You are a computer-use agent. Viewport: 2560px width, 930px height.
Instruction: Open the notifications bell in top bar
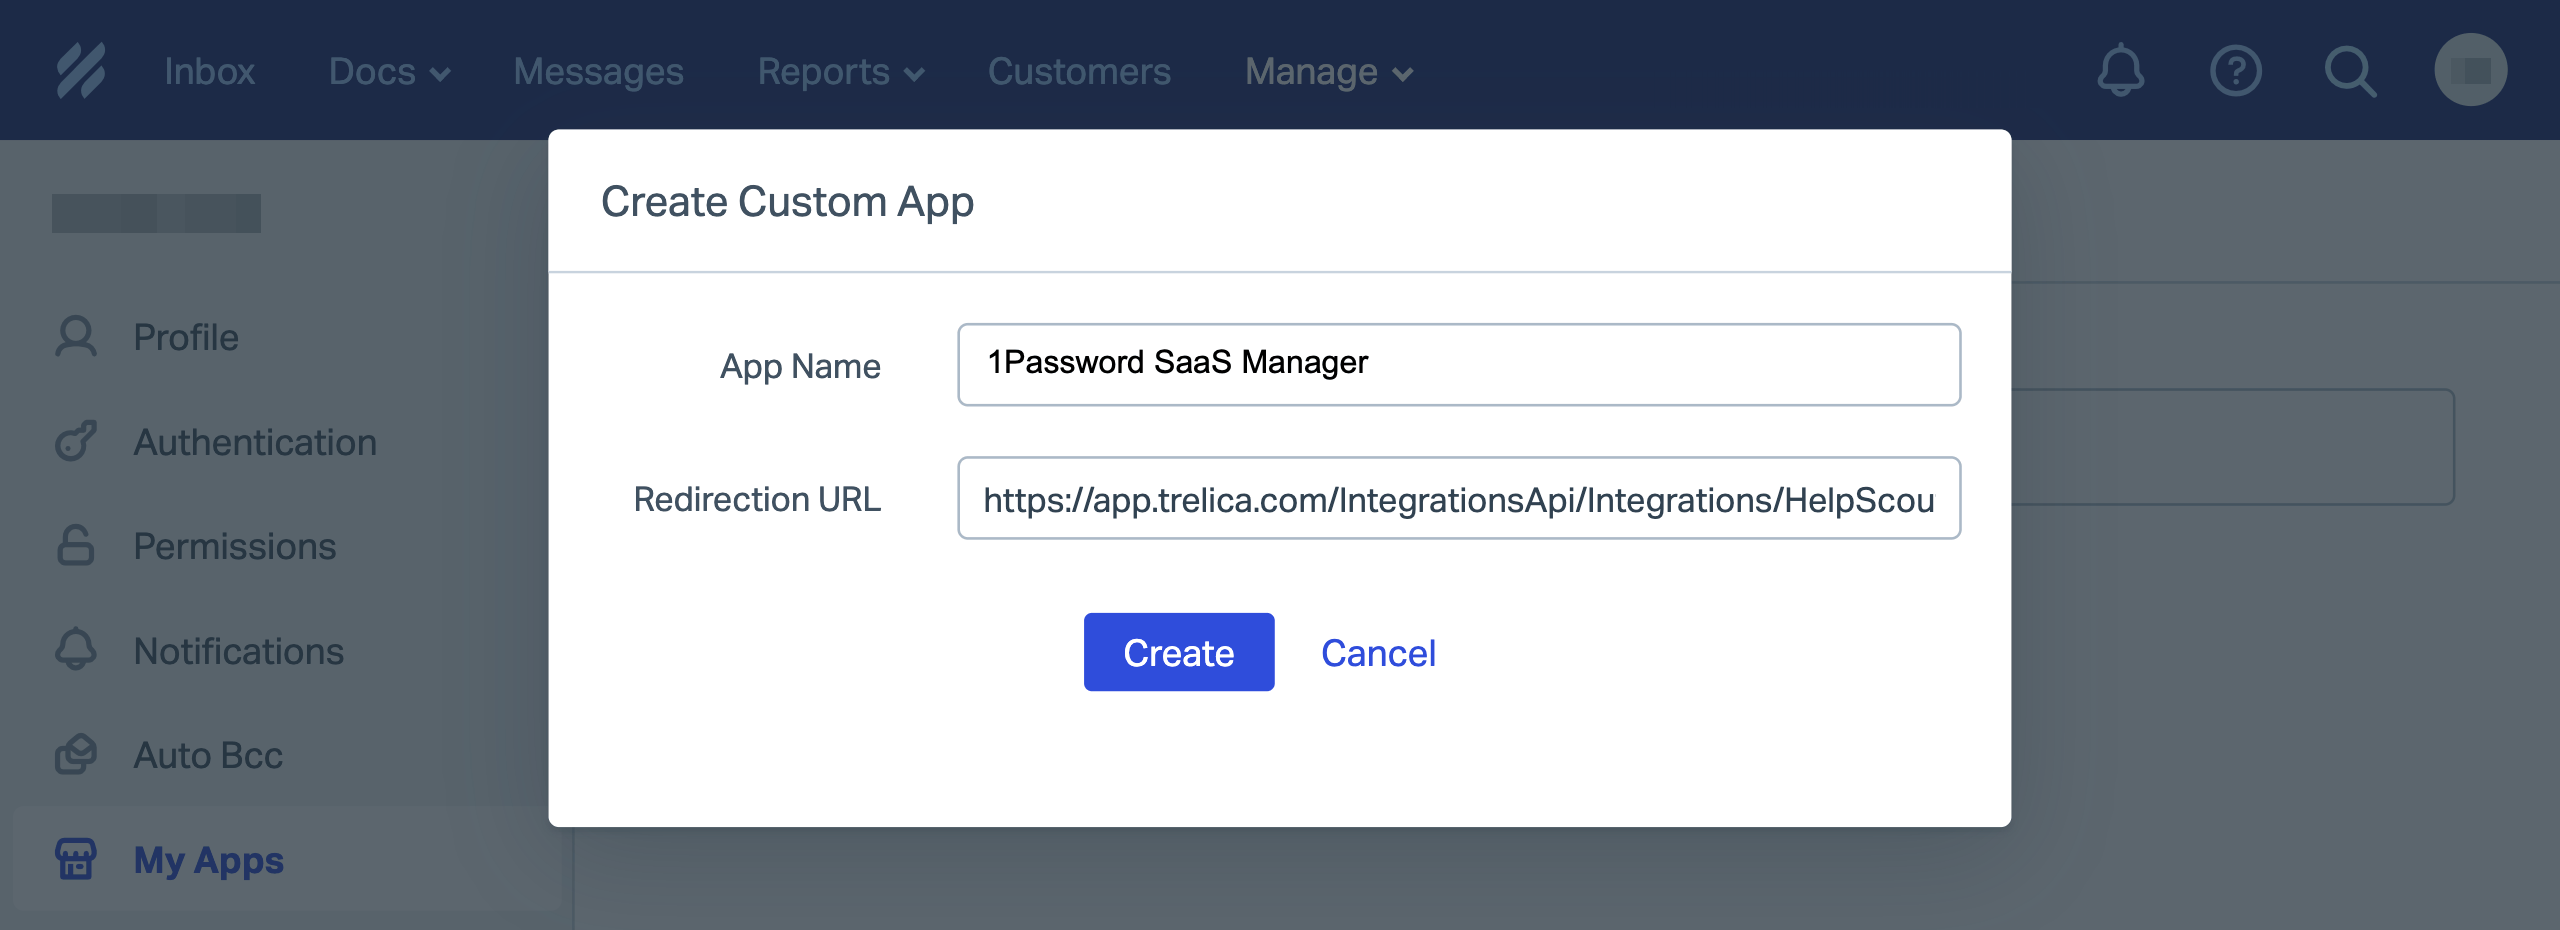pyautogui.click(x=2120, y=71)
